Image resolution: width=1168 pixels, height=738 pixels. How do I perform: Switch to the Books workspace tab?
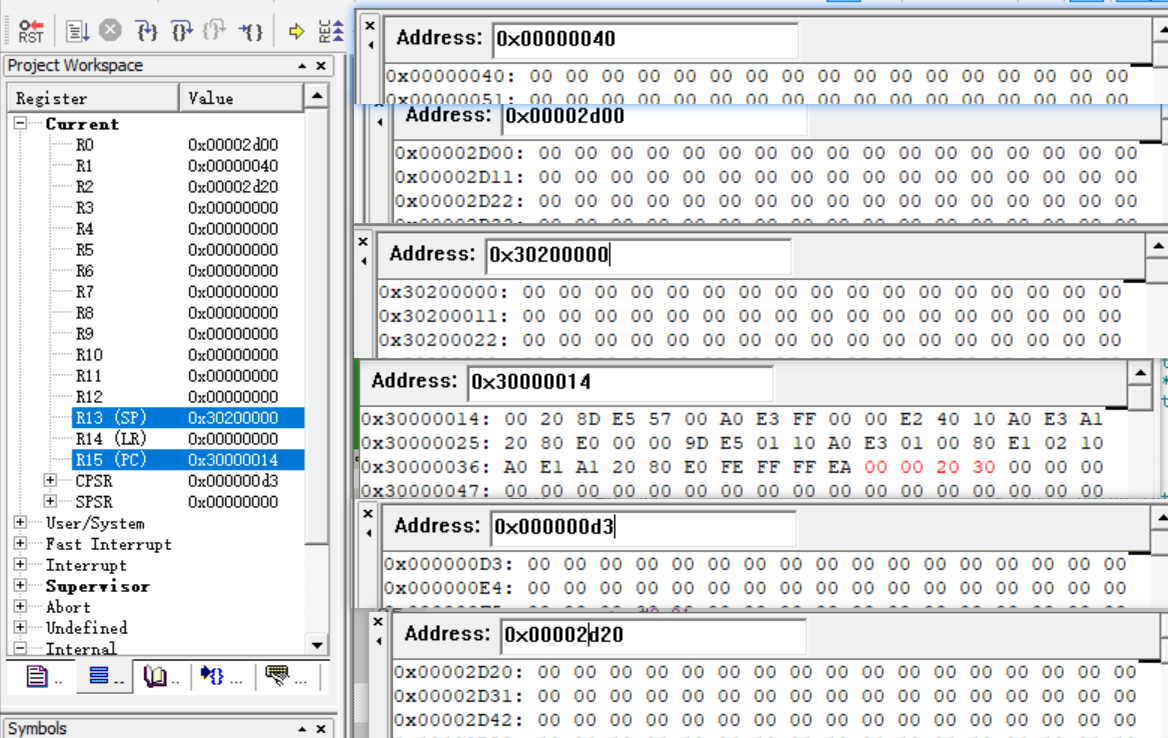click(161, 676)
